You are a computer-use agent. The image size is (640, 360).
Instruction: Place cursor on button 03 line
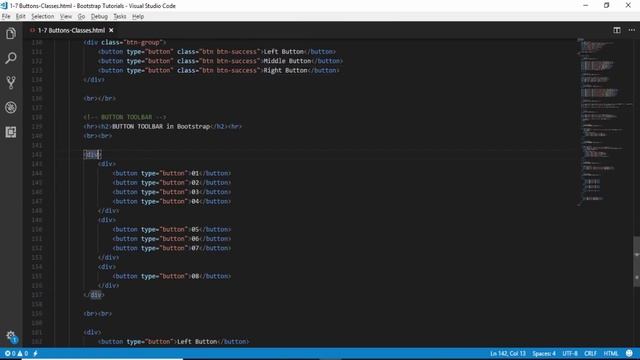coord(172,192)
